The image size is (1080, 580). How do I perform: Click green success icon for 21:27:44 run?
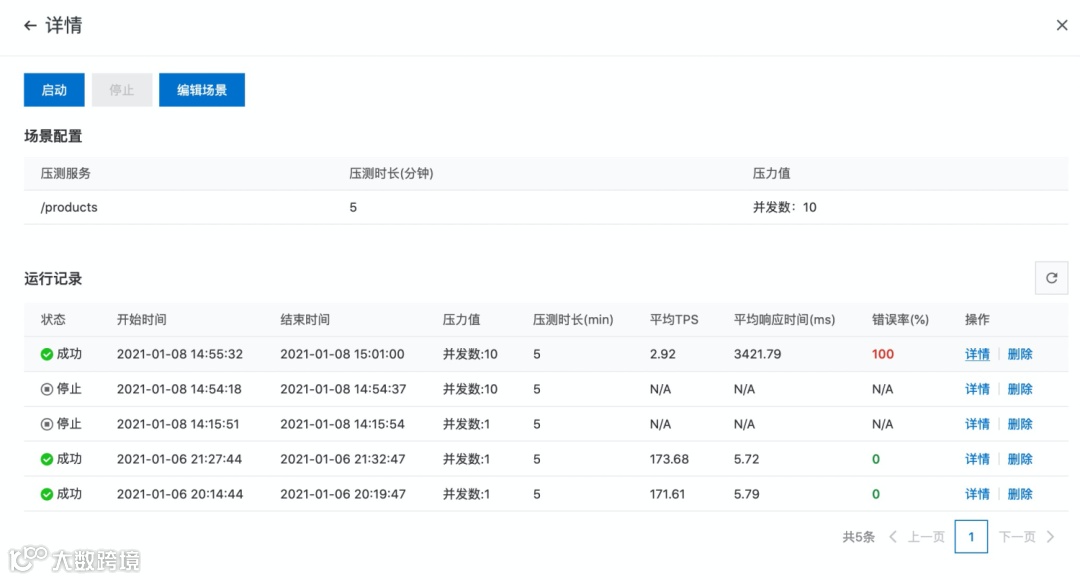(x=47, y=459)
